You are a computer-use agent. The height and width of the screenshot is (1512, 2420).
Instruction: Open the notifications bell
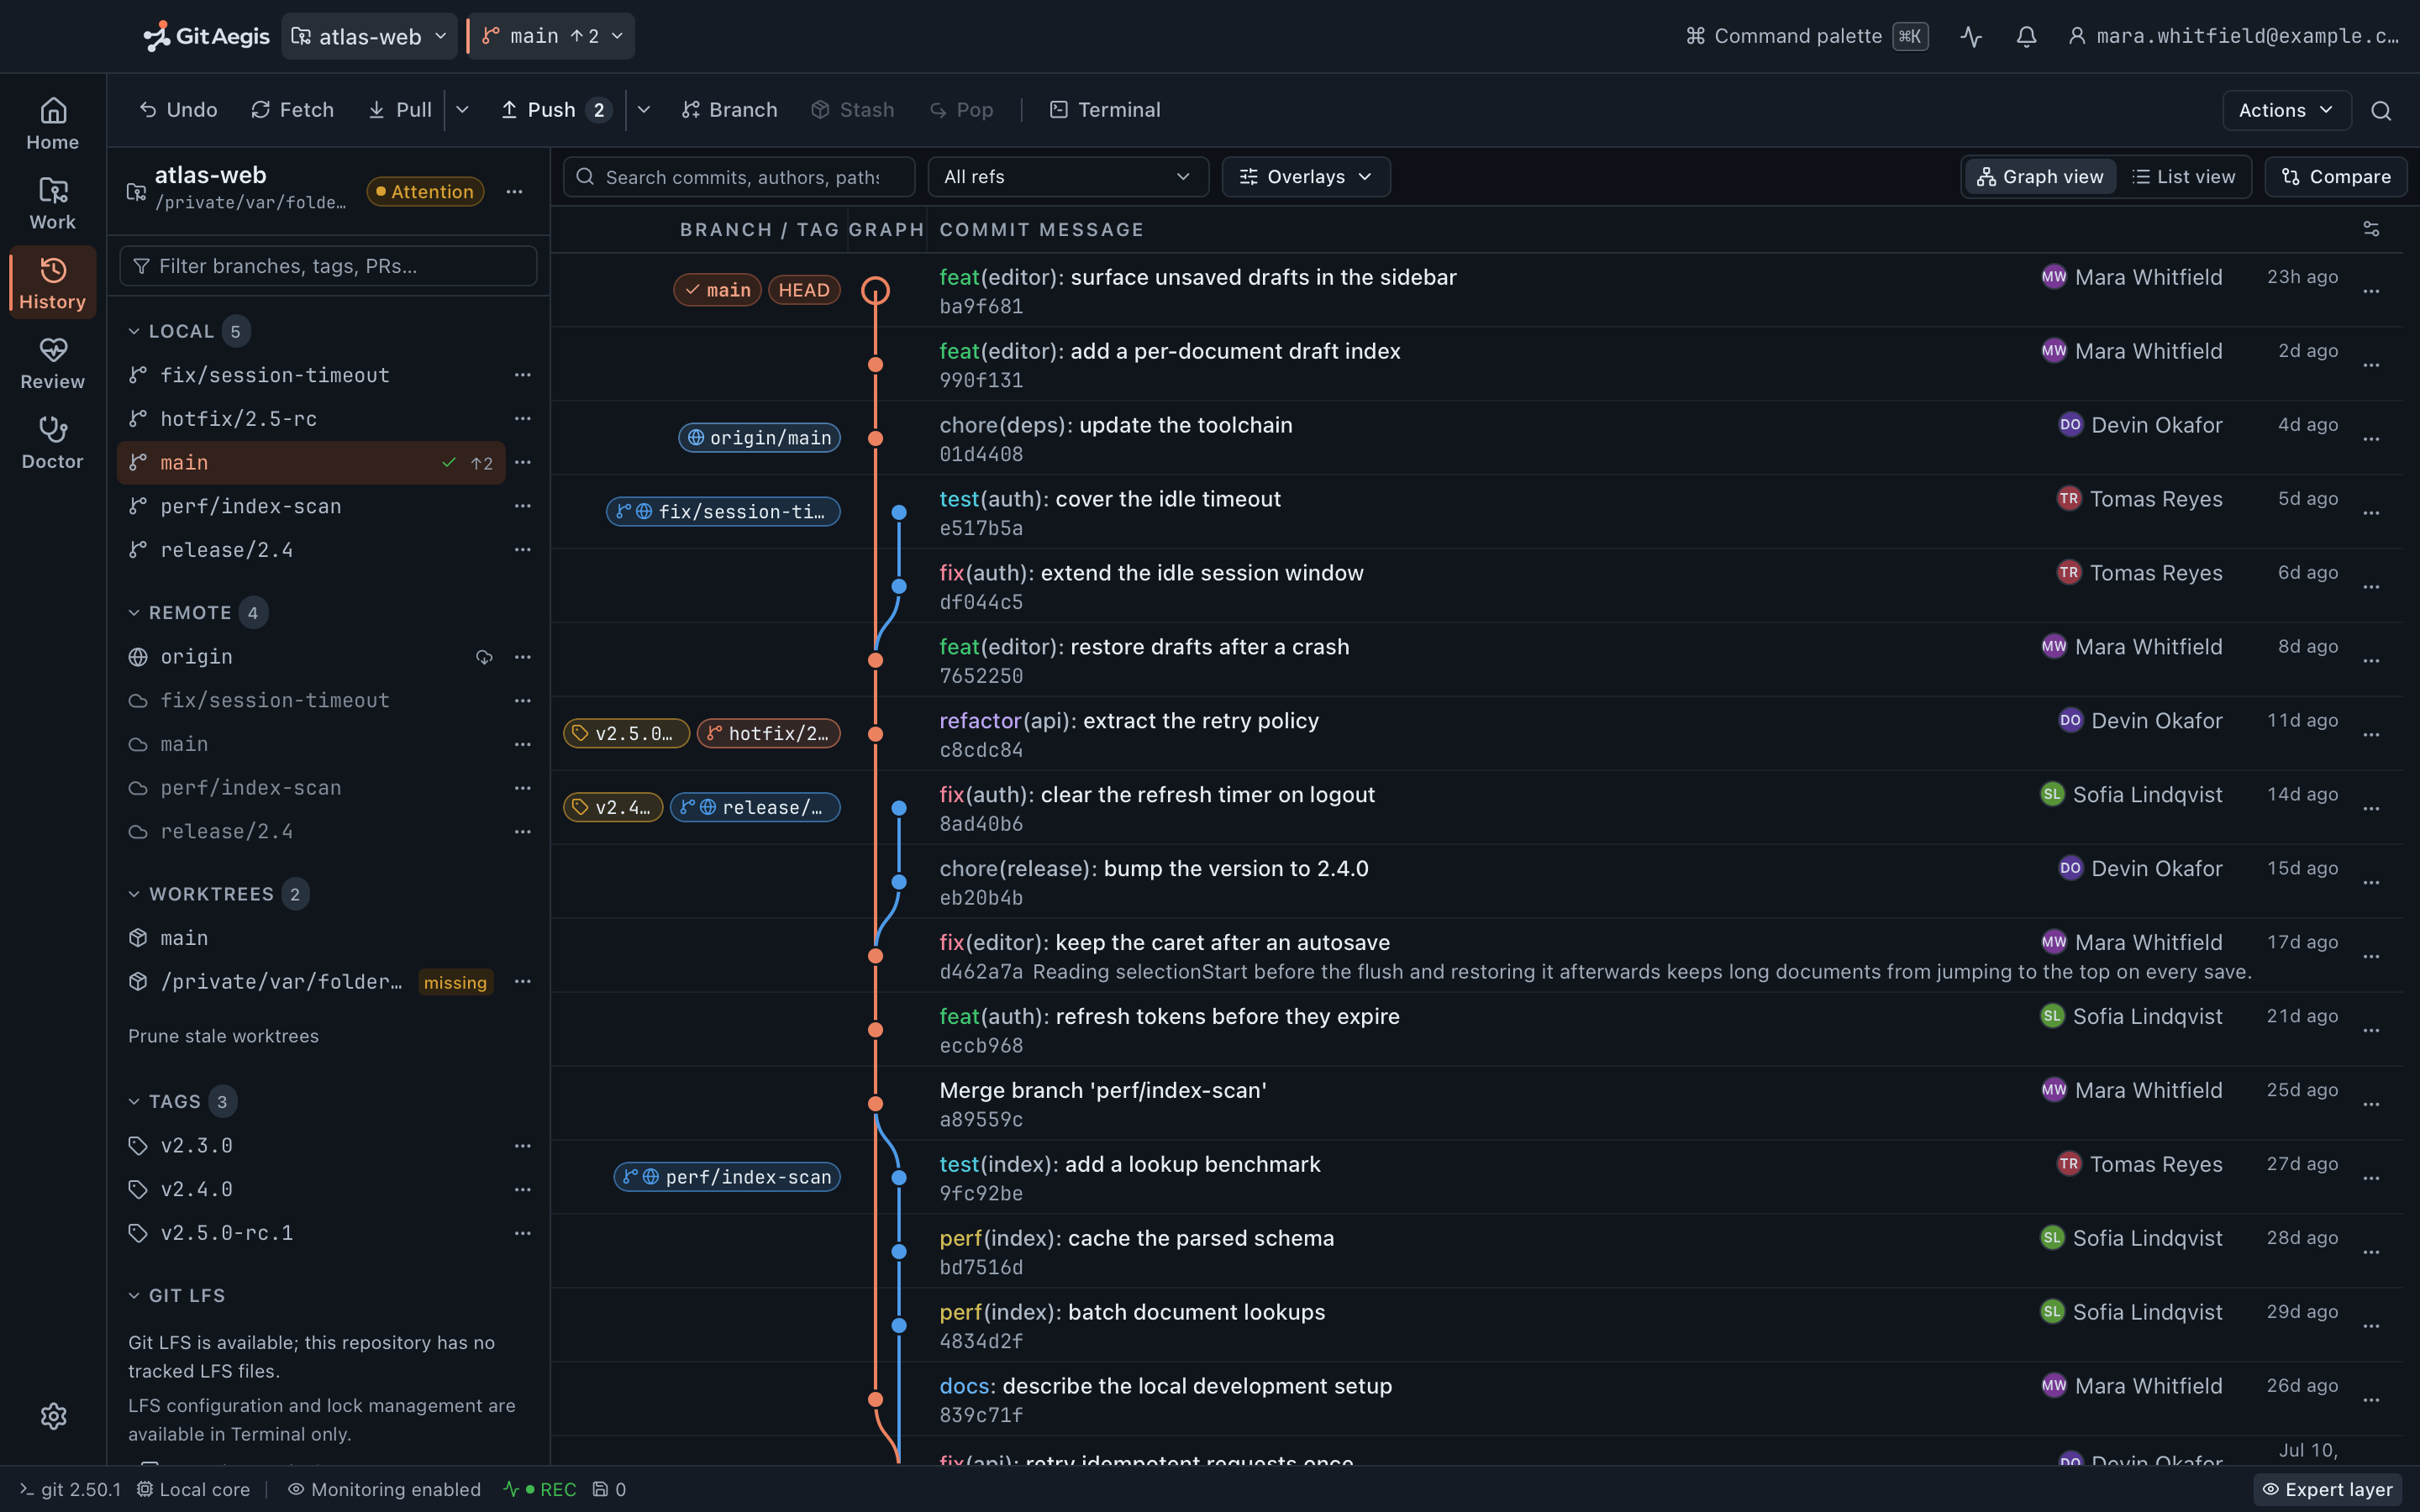point(2026,37)
